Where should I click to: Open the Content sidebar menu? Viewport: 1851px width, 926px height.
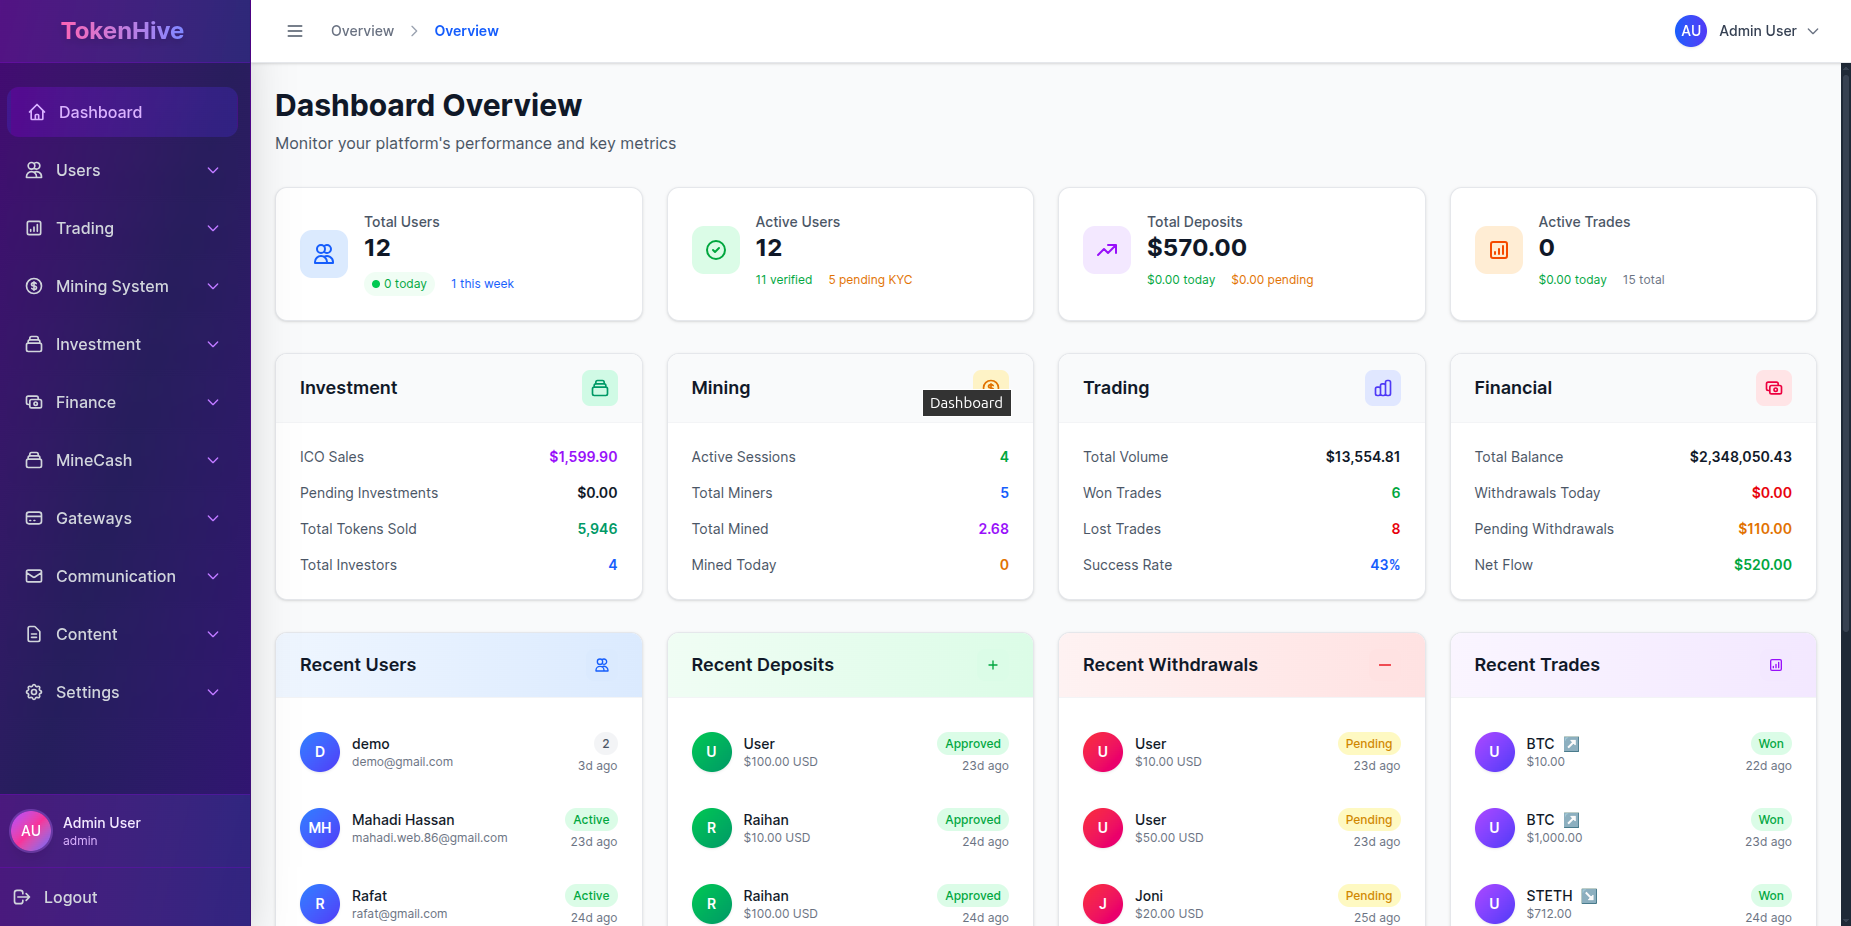point(122,634)
